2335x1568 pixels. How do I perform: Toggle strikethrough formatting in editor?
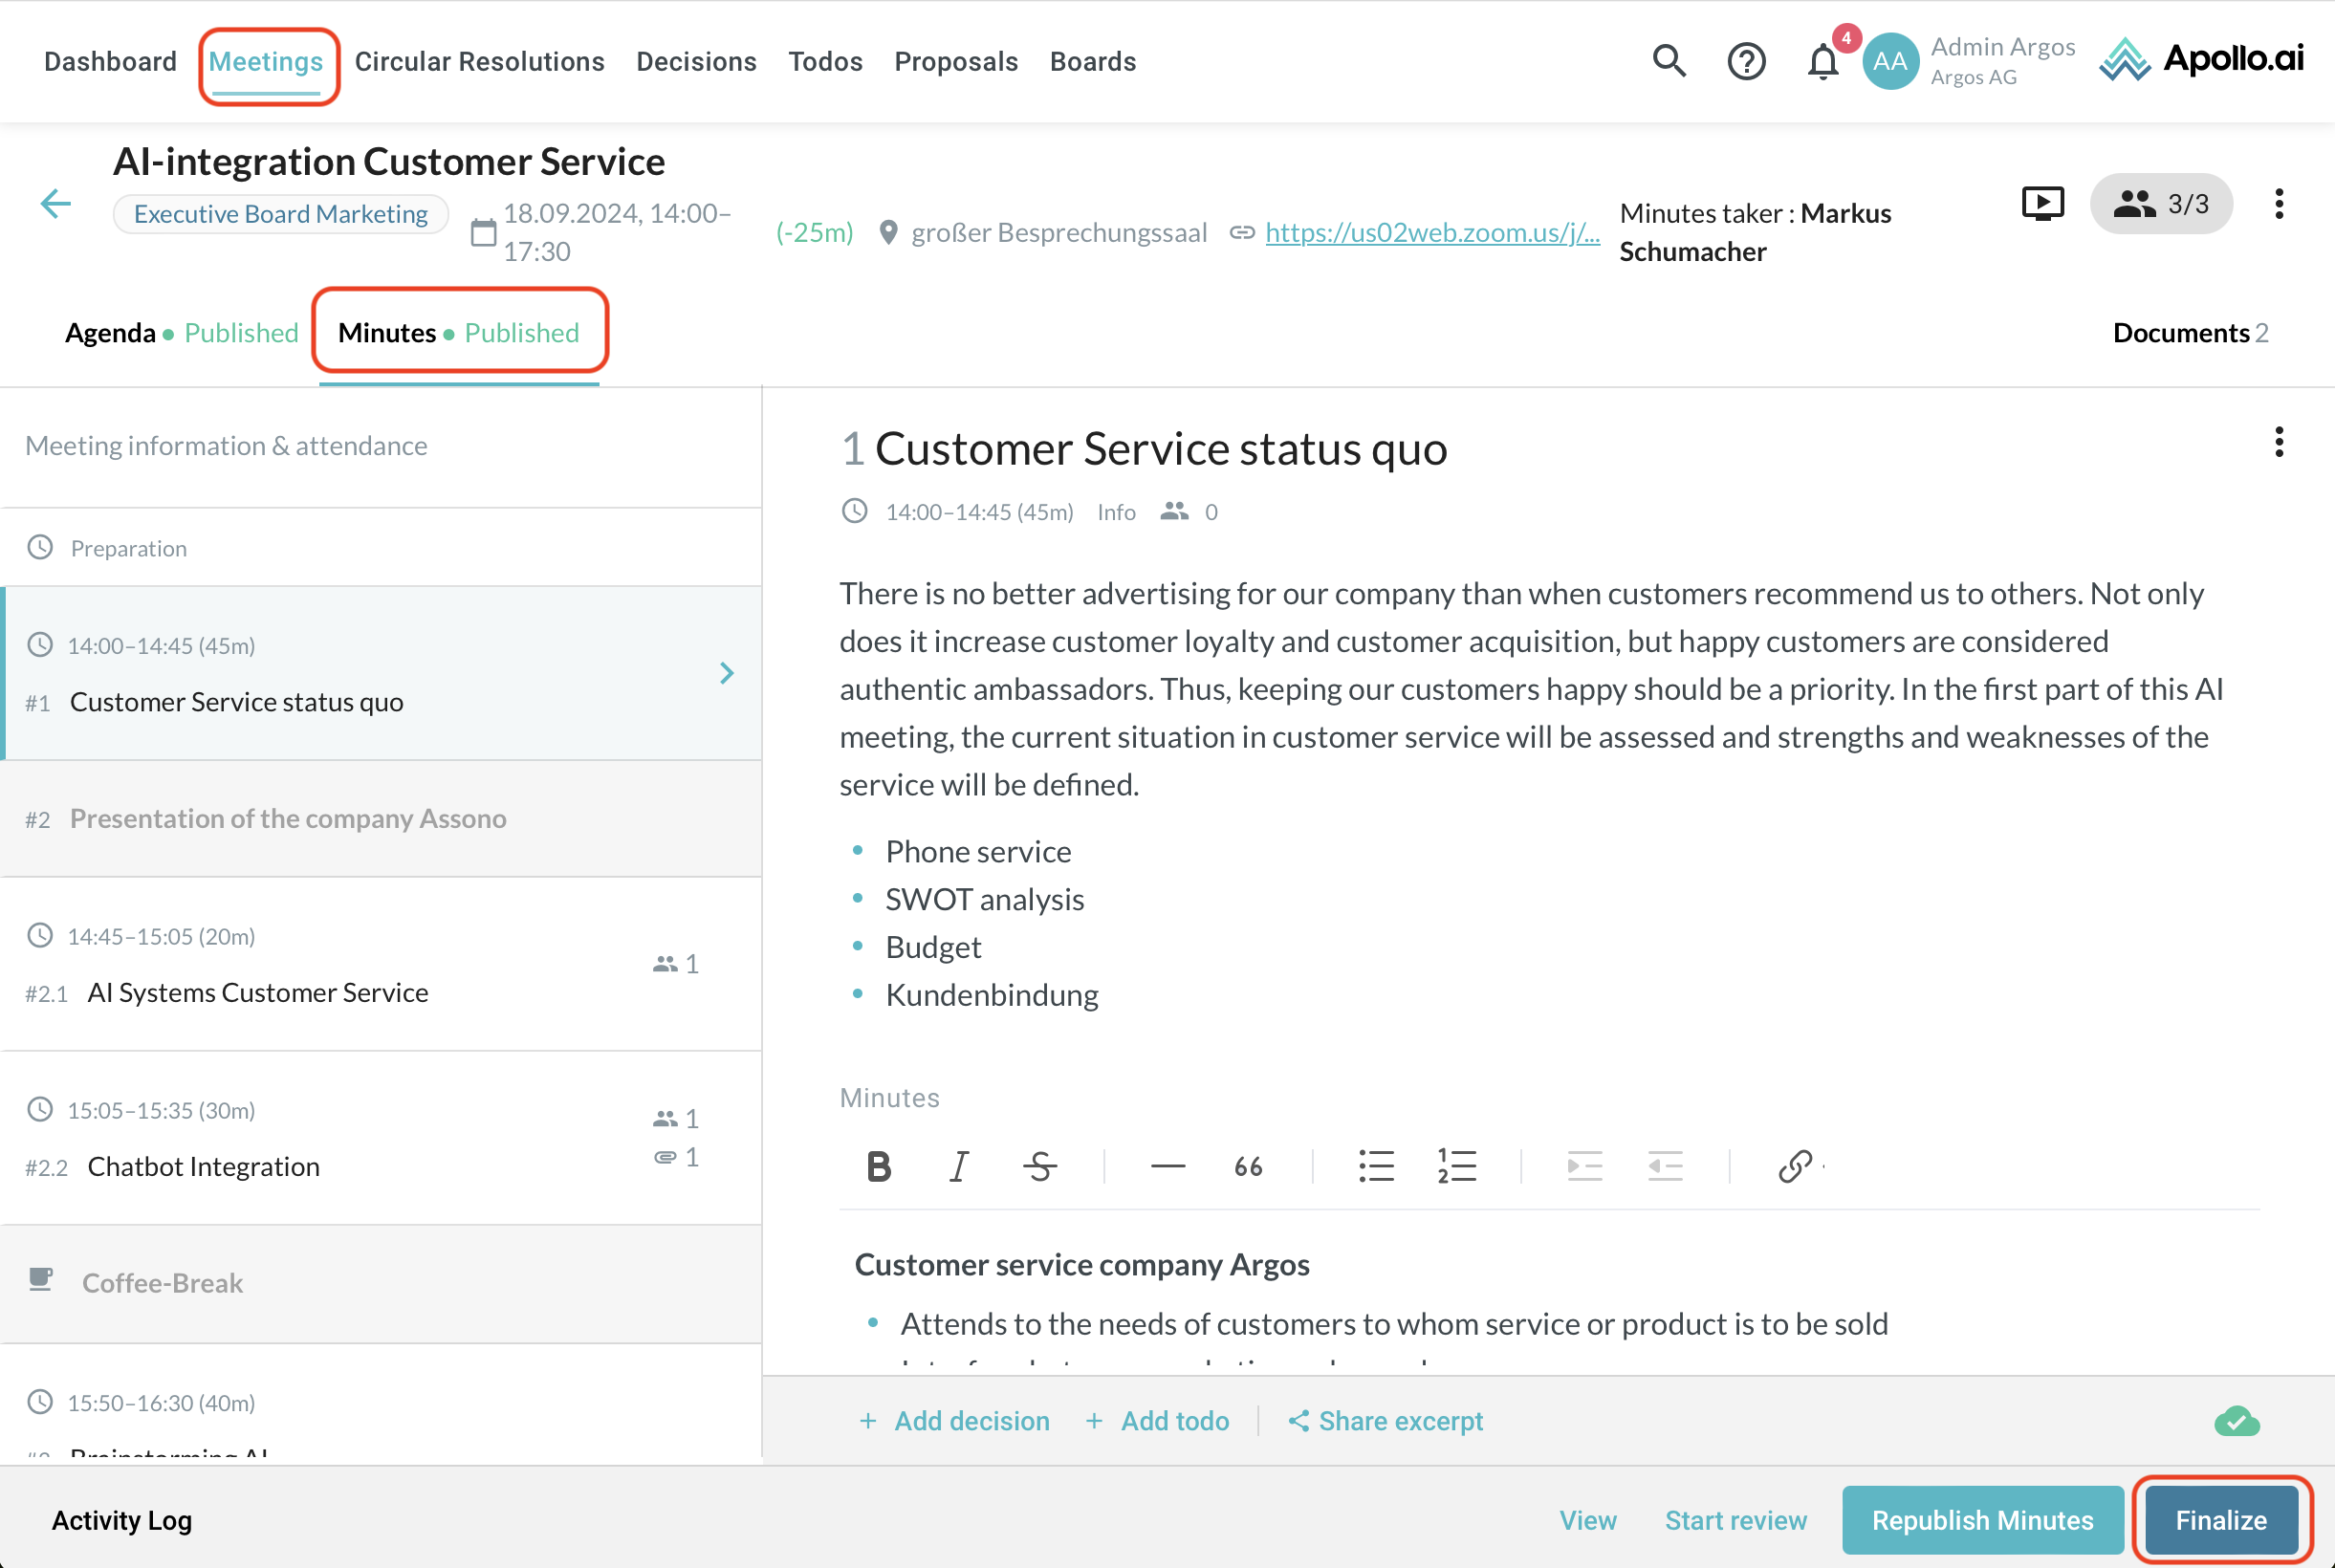coord(1040,1166)
